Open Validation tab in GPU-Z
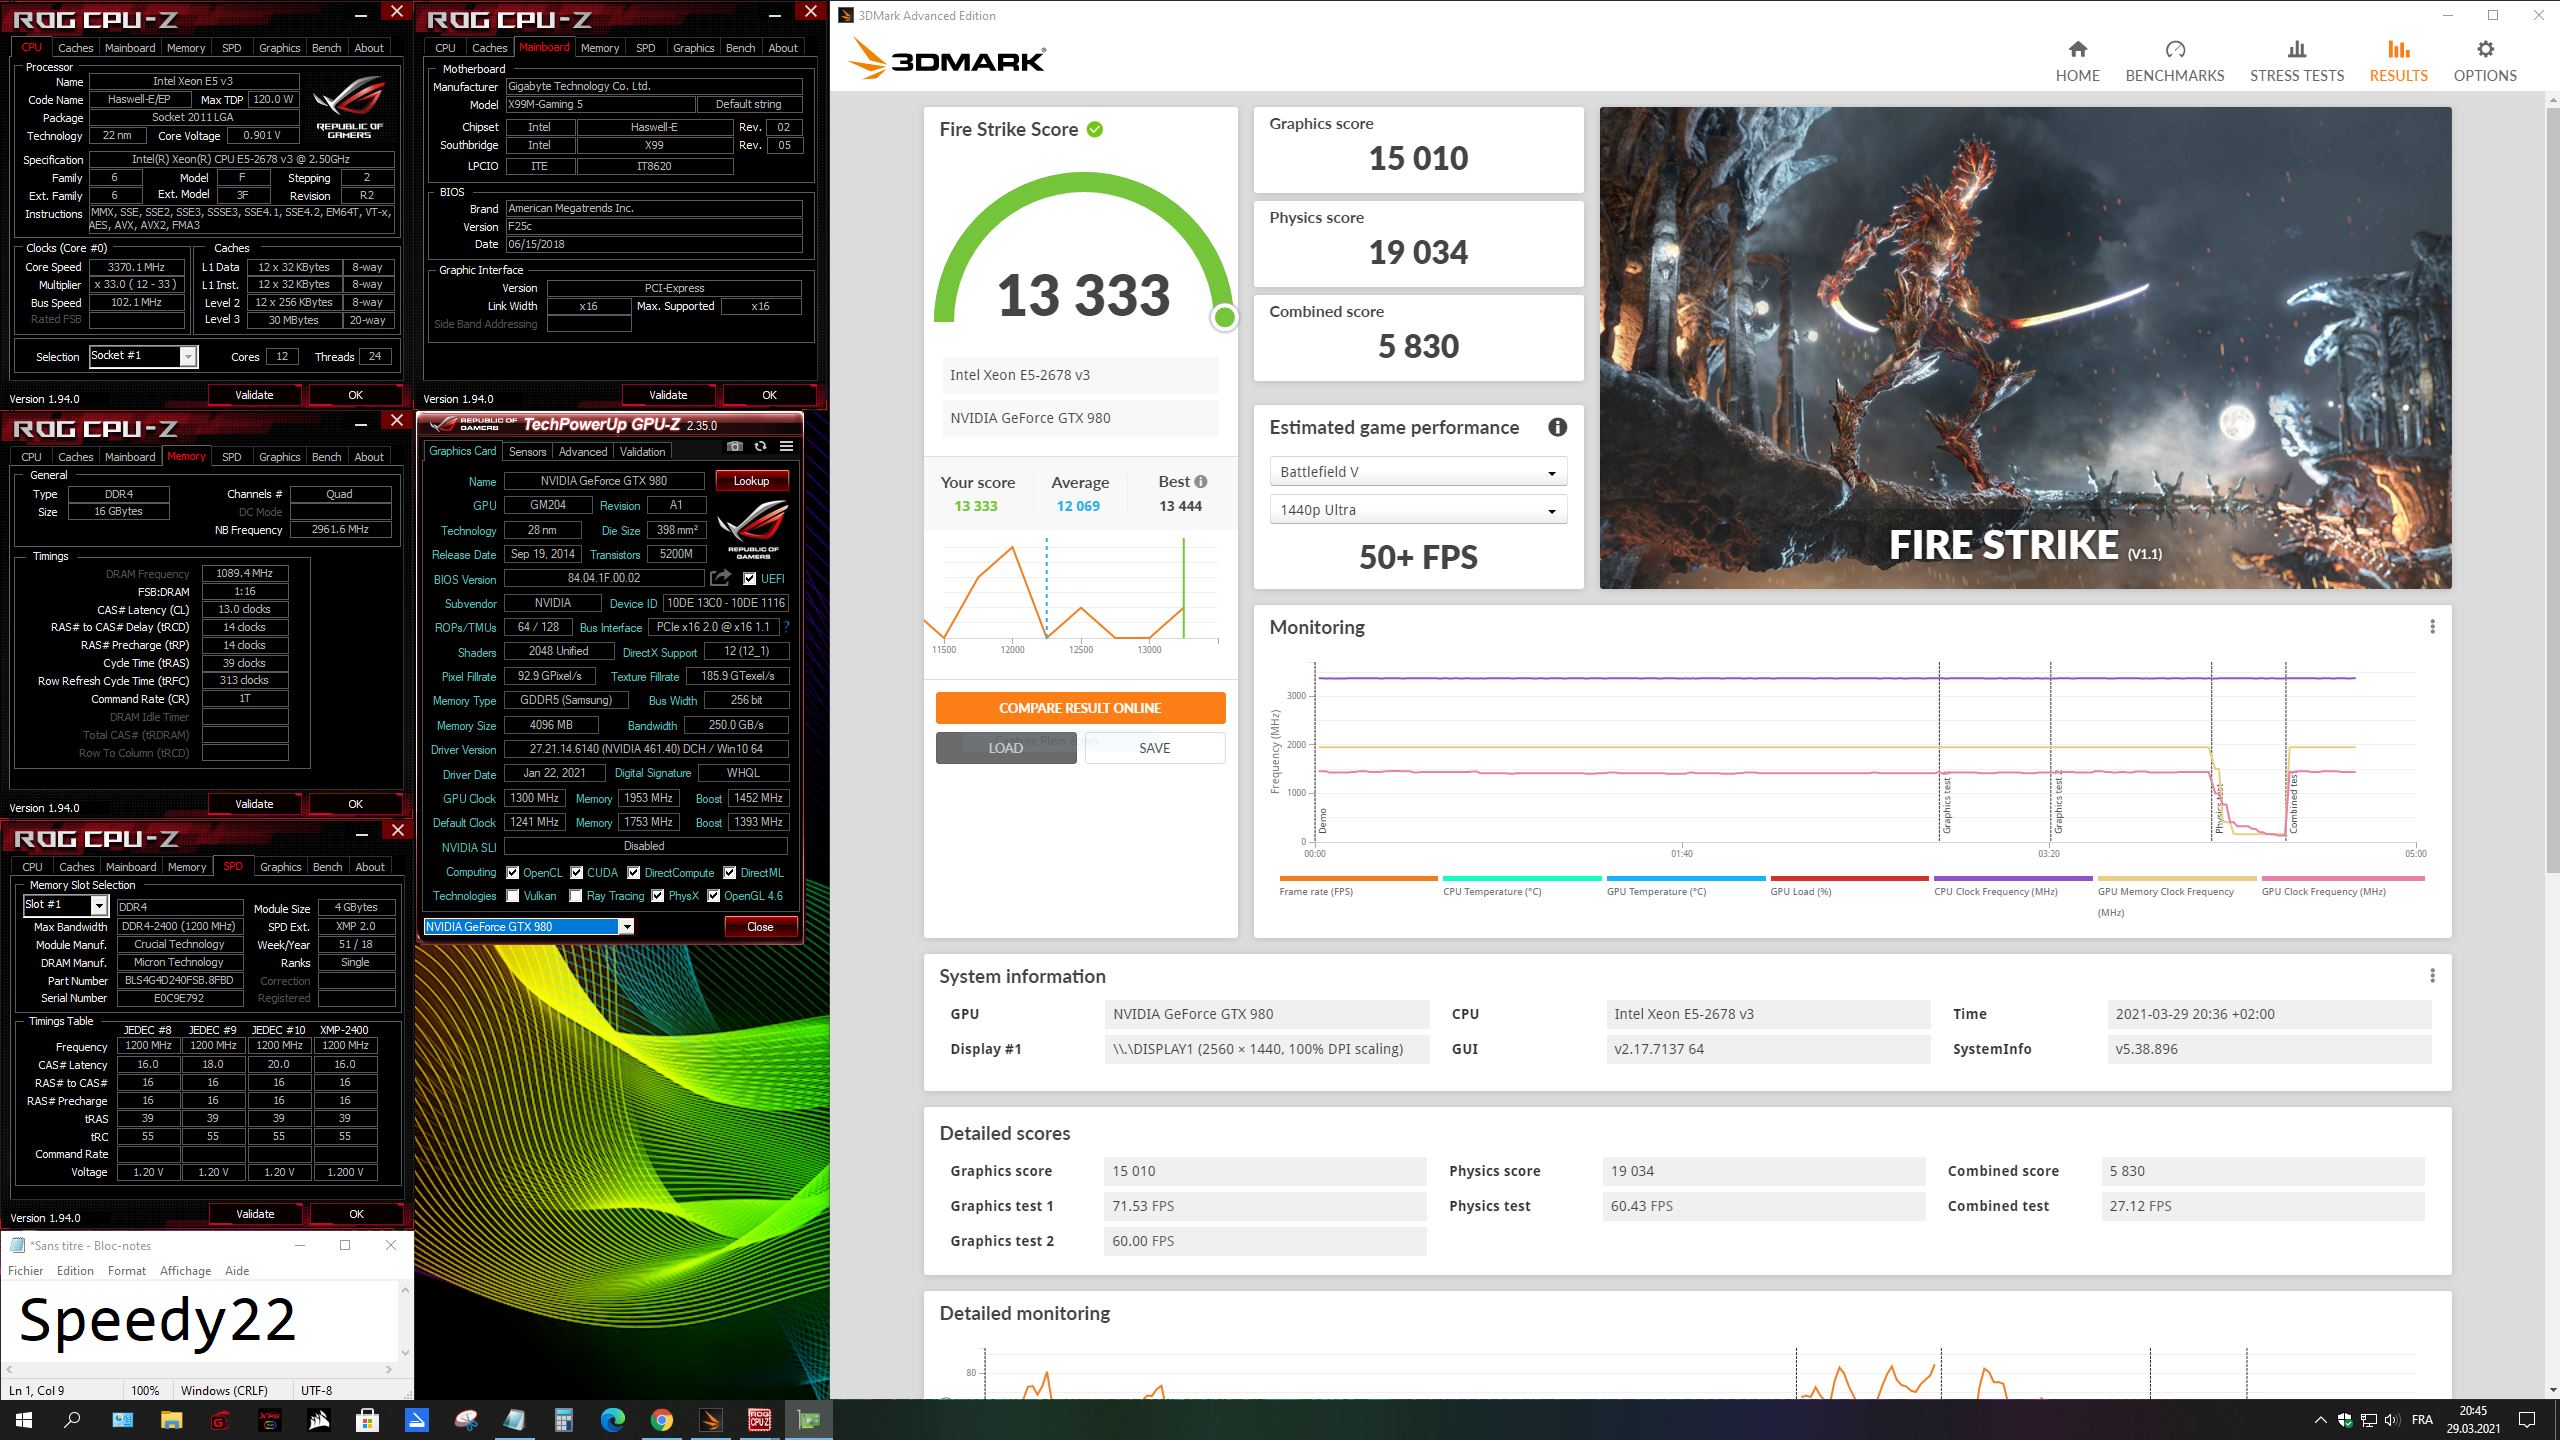The width and height of the screenshot is (2560, 1440). click(642, 452)
